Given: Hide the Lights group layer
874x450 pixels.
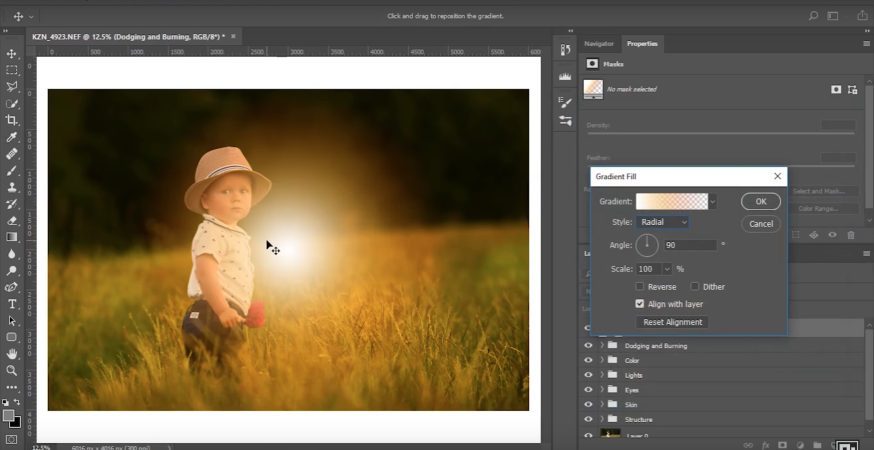Looking at the screenshot, I should [x=588, y=375].
